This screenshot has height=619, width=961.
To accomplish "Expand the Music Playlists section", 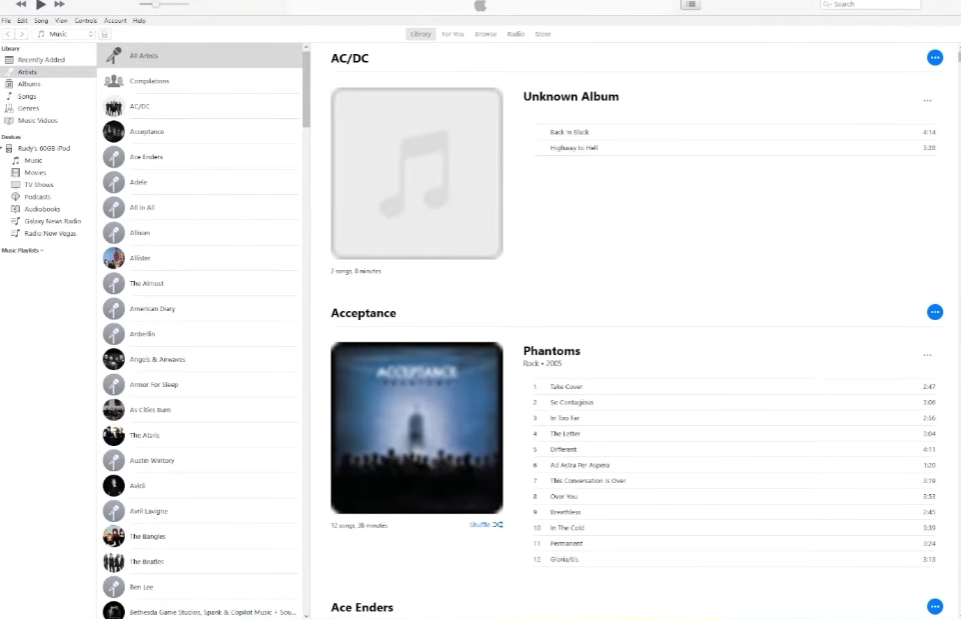I will tap(23, 251).
